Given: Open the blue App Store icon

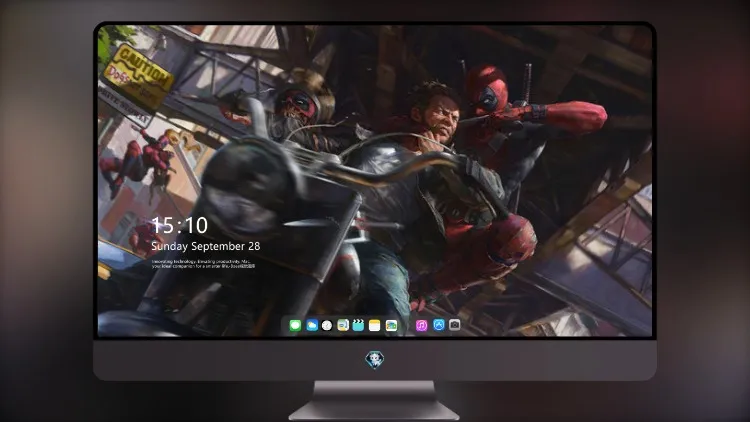Looking at the screenshot, I should pyautogui.click(x=439, y=325).
